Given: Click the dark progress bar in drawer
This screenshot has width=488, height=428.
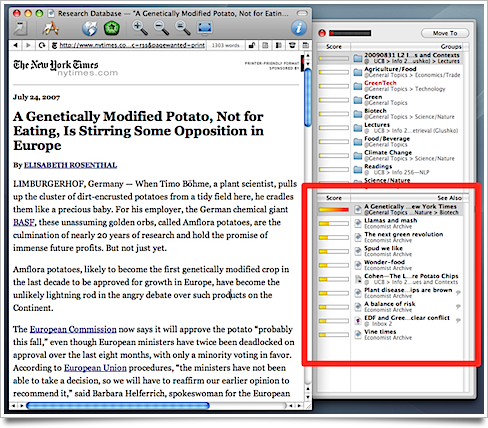Looking at the screenshot, I should [x=350, y=33].
